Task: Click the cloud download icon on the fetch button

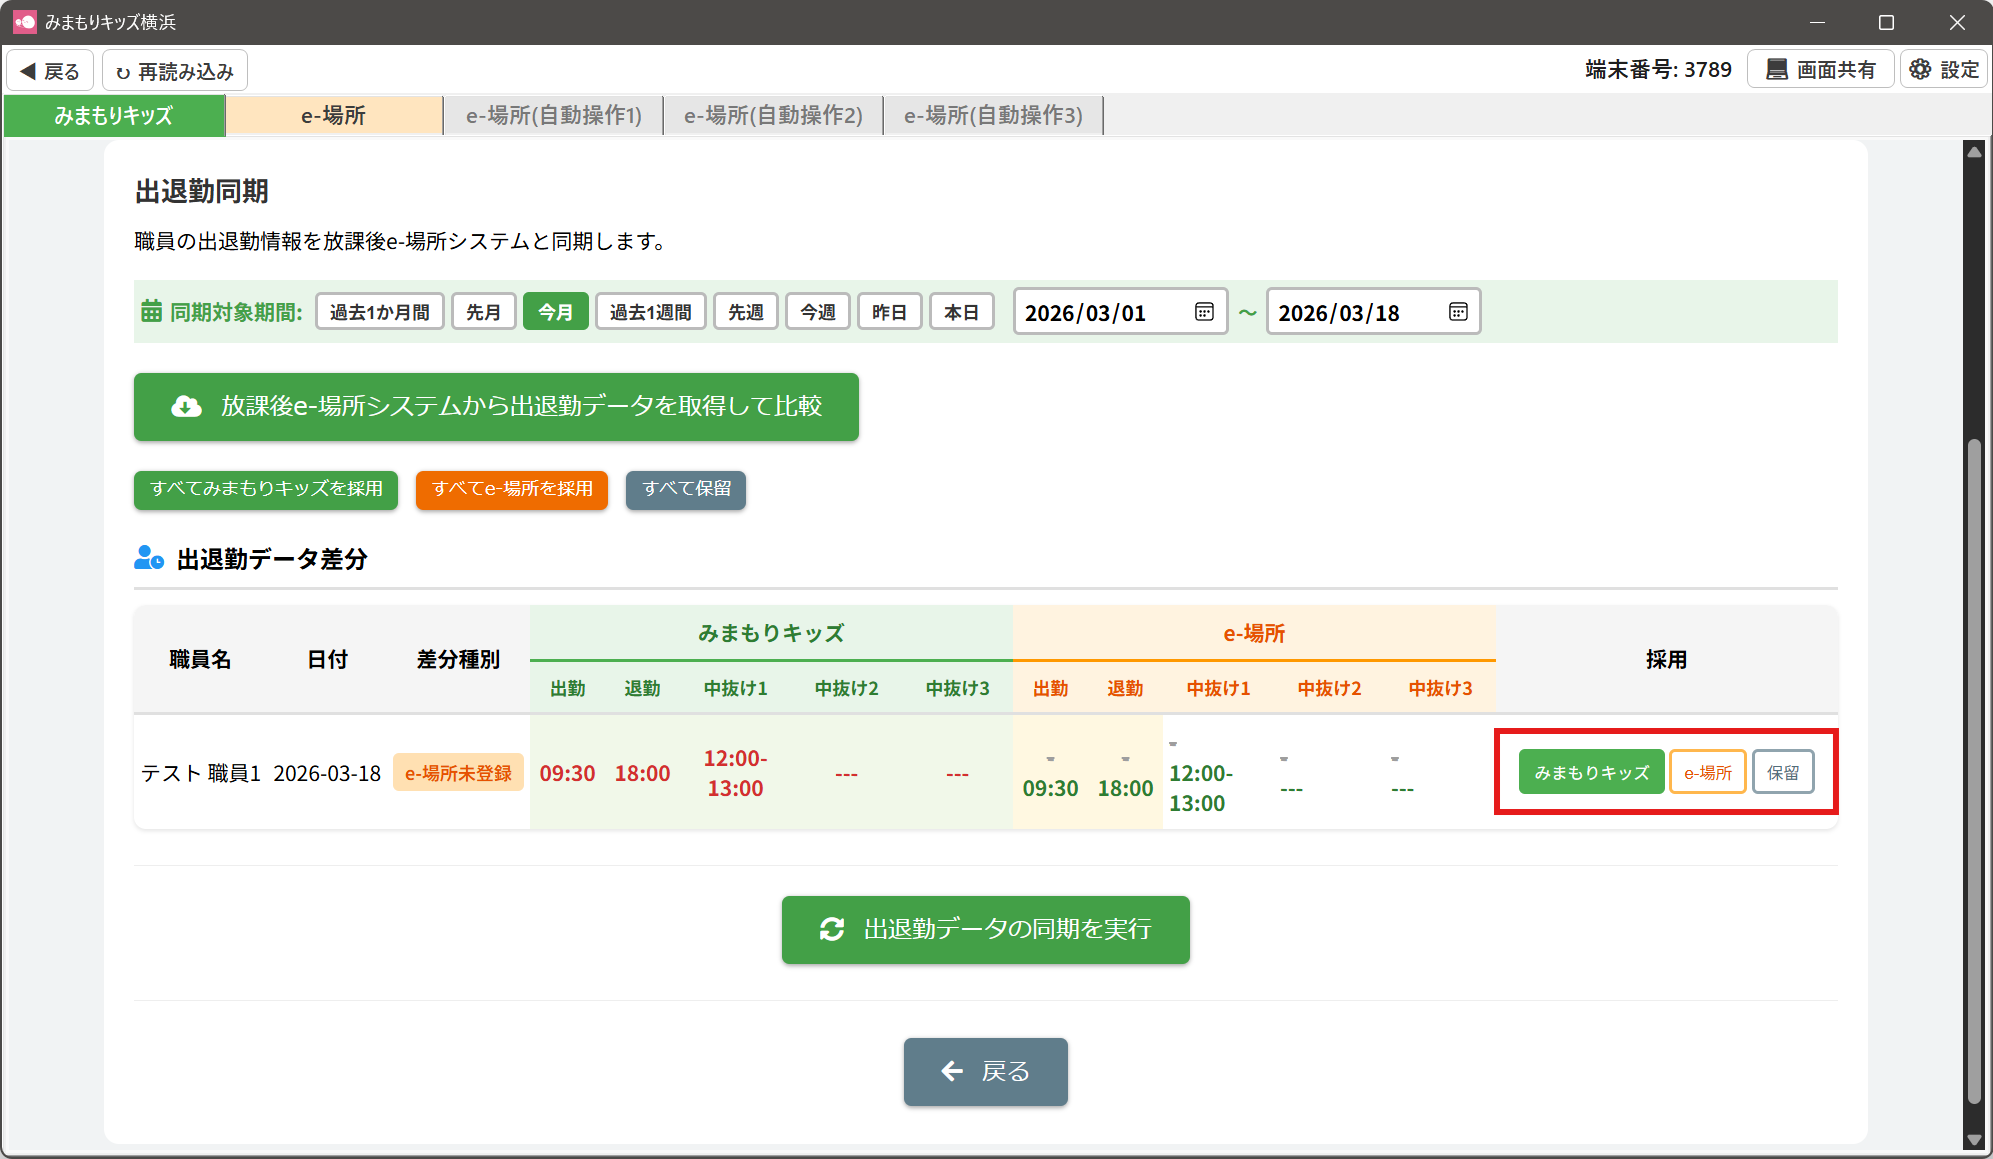Action: pyautogui.click(x=186, y=406)
